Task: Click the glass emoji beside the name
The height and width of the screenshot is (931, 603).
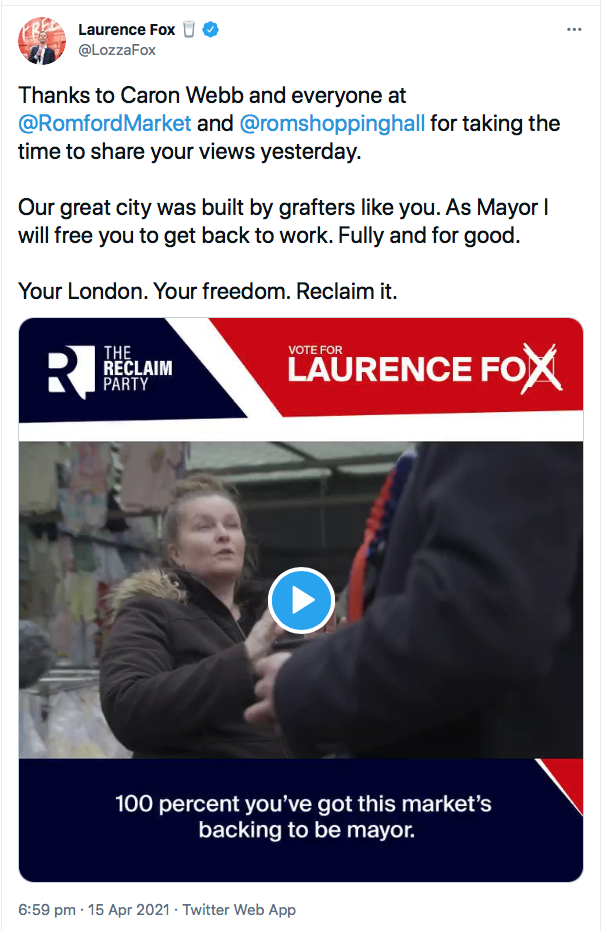Action: [x=189, y=29]
